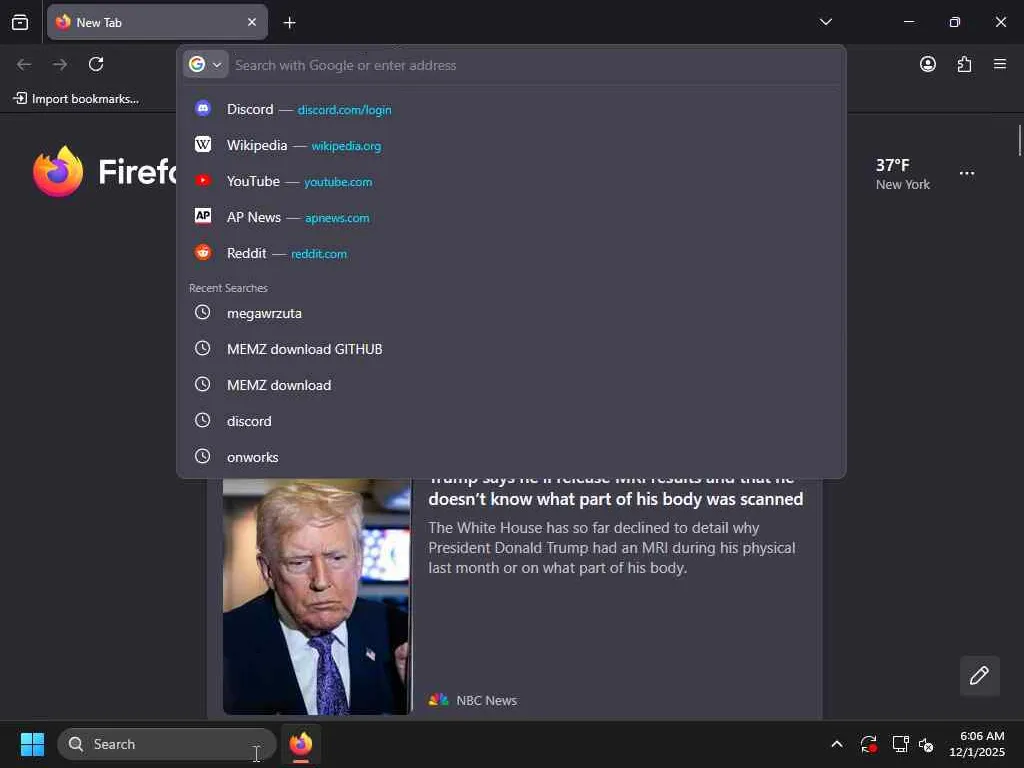Viewport: 1024px width, 768px height.
Task: Open the hamburger application menu
Action: coord(1000,64)
